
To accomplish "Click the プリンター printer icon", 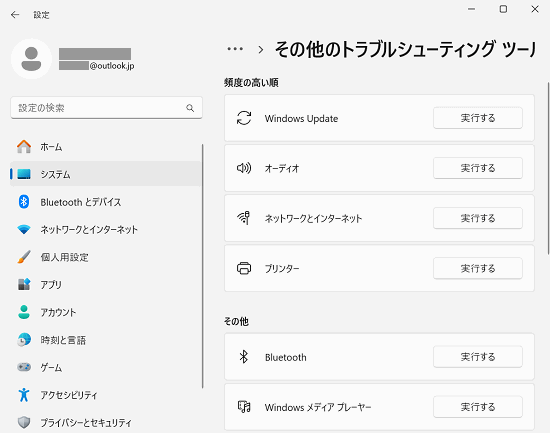I will [244, 268].
